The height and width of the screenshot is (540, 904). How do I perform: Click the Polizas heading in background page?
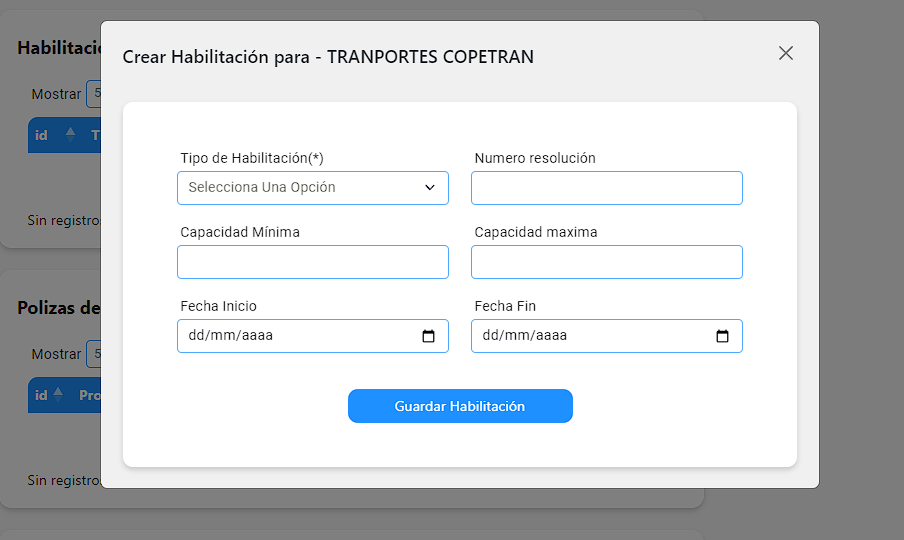(59, 308)
